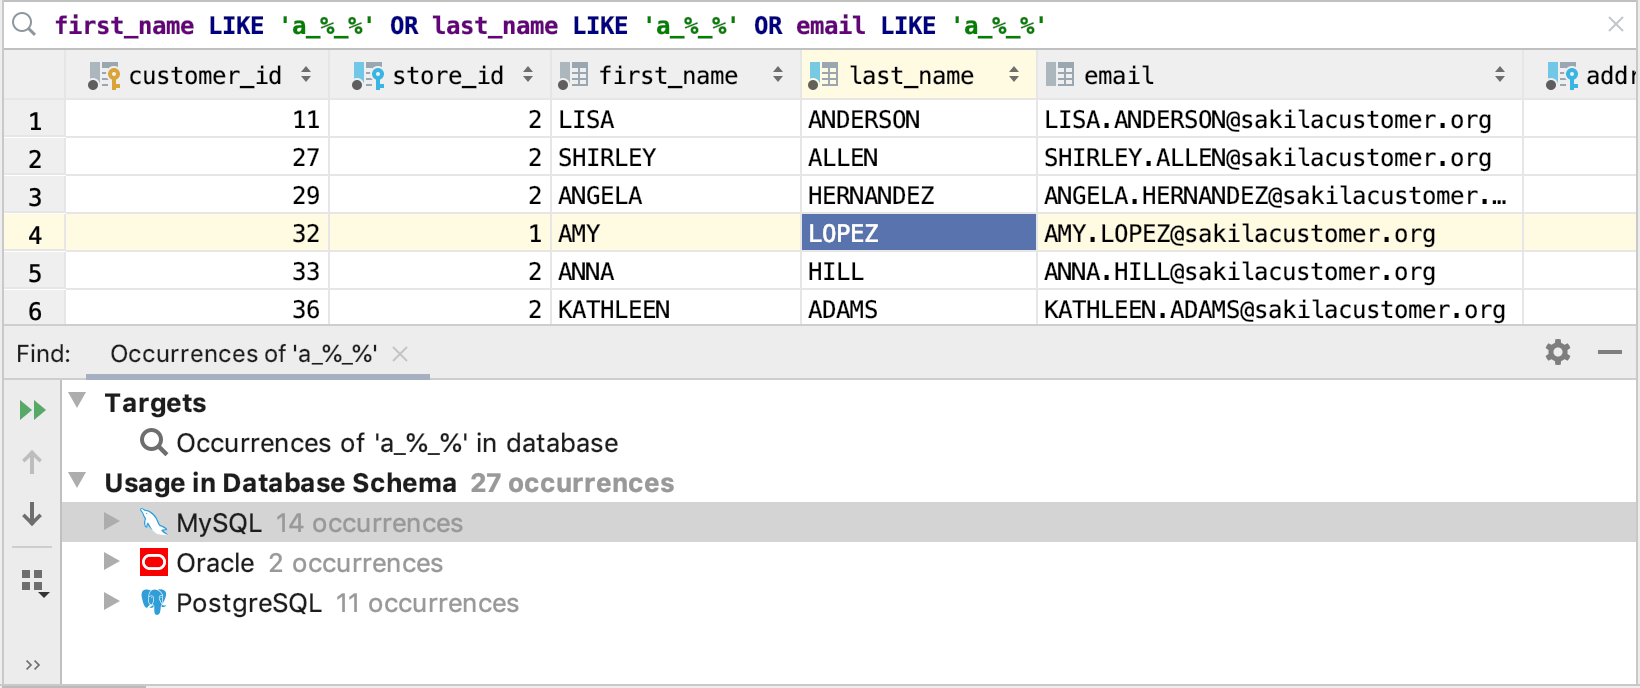The image size is (1640, 688).
Task: Click the ANGELA first_name cell
Action: [x=676, y=195]
